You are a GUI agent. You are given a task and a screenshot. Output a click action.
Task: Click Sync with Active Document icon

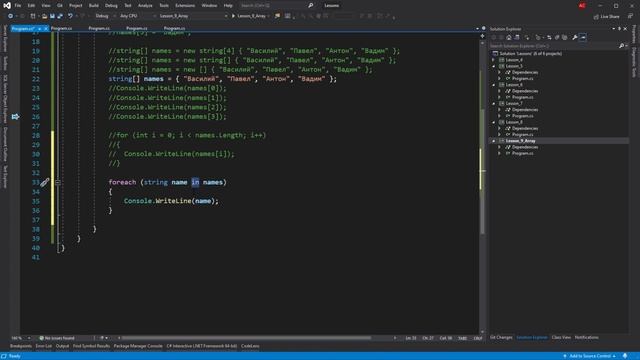549,37
